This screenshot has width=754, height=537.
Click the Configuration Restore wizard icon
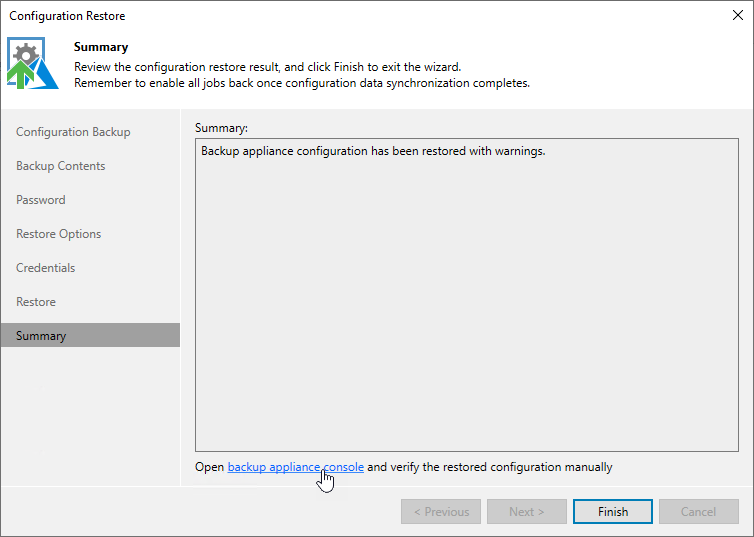pyautogui.click(x=33, y=63)
